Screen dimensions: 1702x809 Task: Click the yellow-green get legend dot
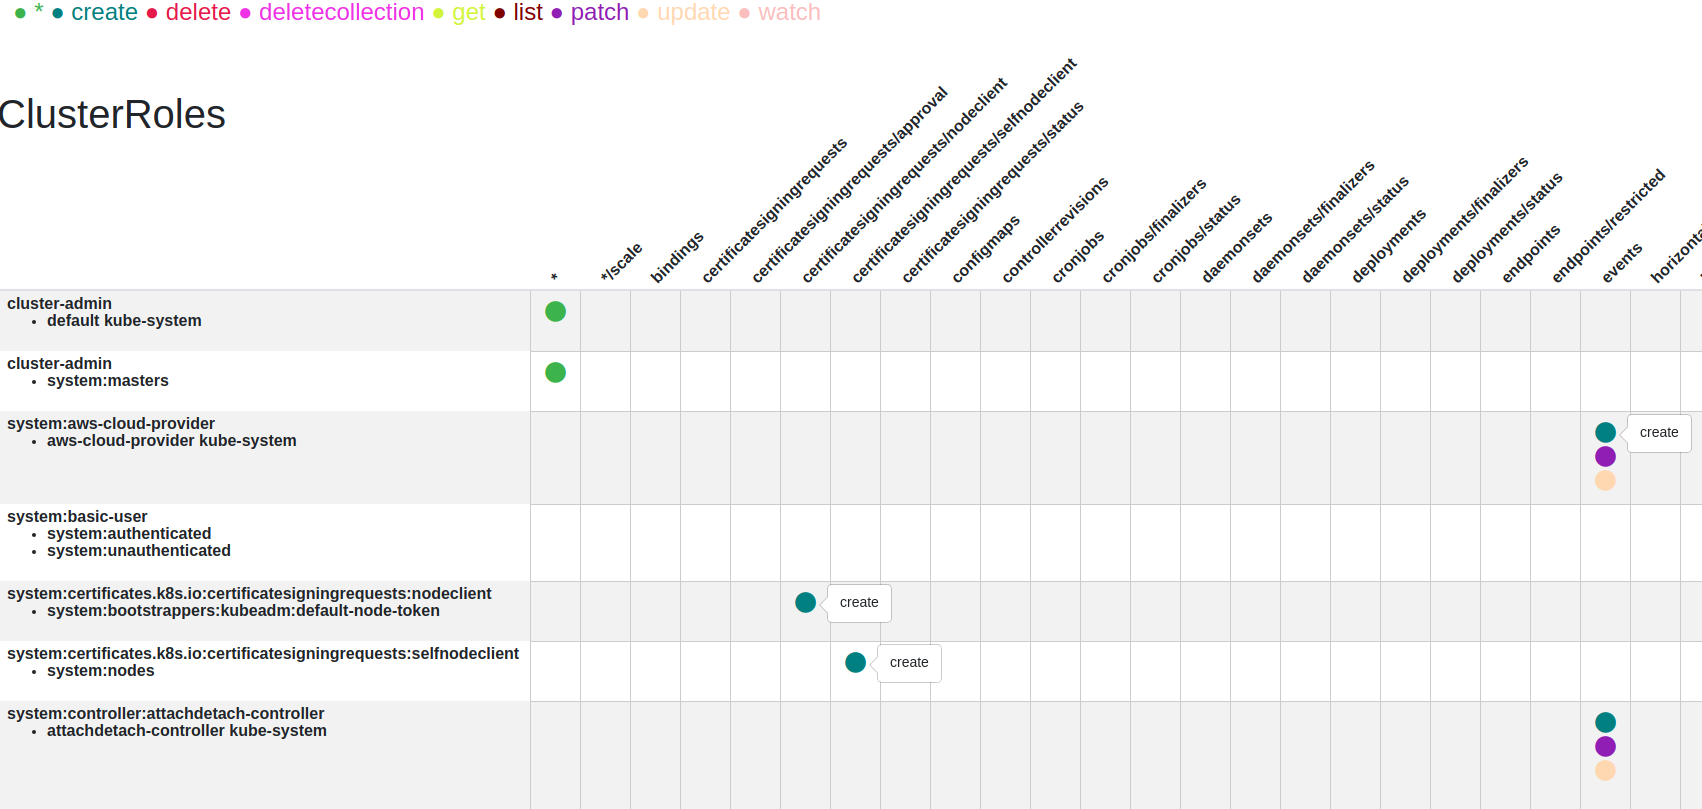438,14
